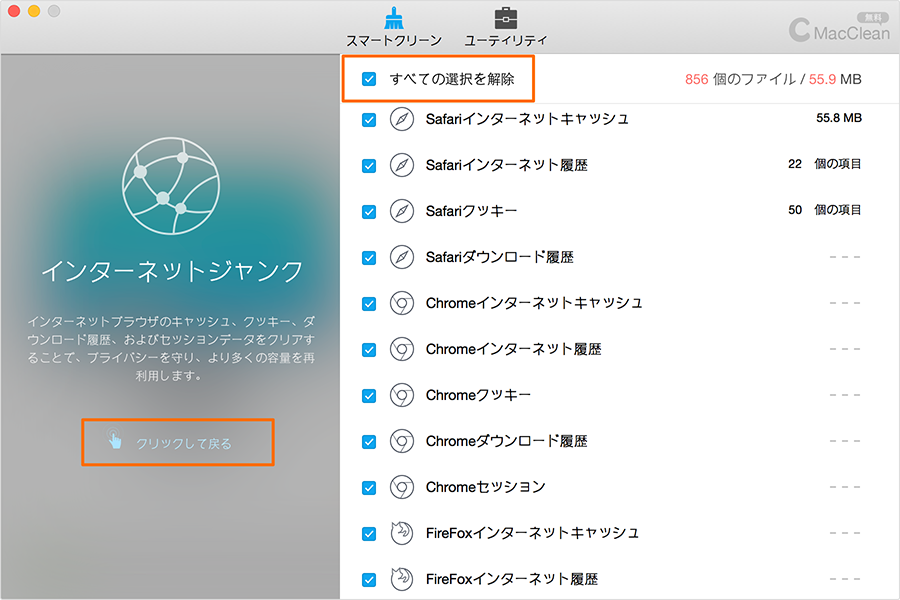
Task: Click the クリックして戻る link text
Action: coord(184,444)
